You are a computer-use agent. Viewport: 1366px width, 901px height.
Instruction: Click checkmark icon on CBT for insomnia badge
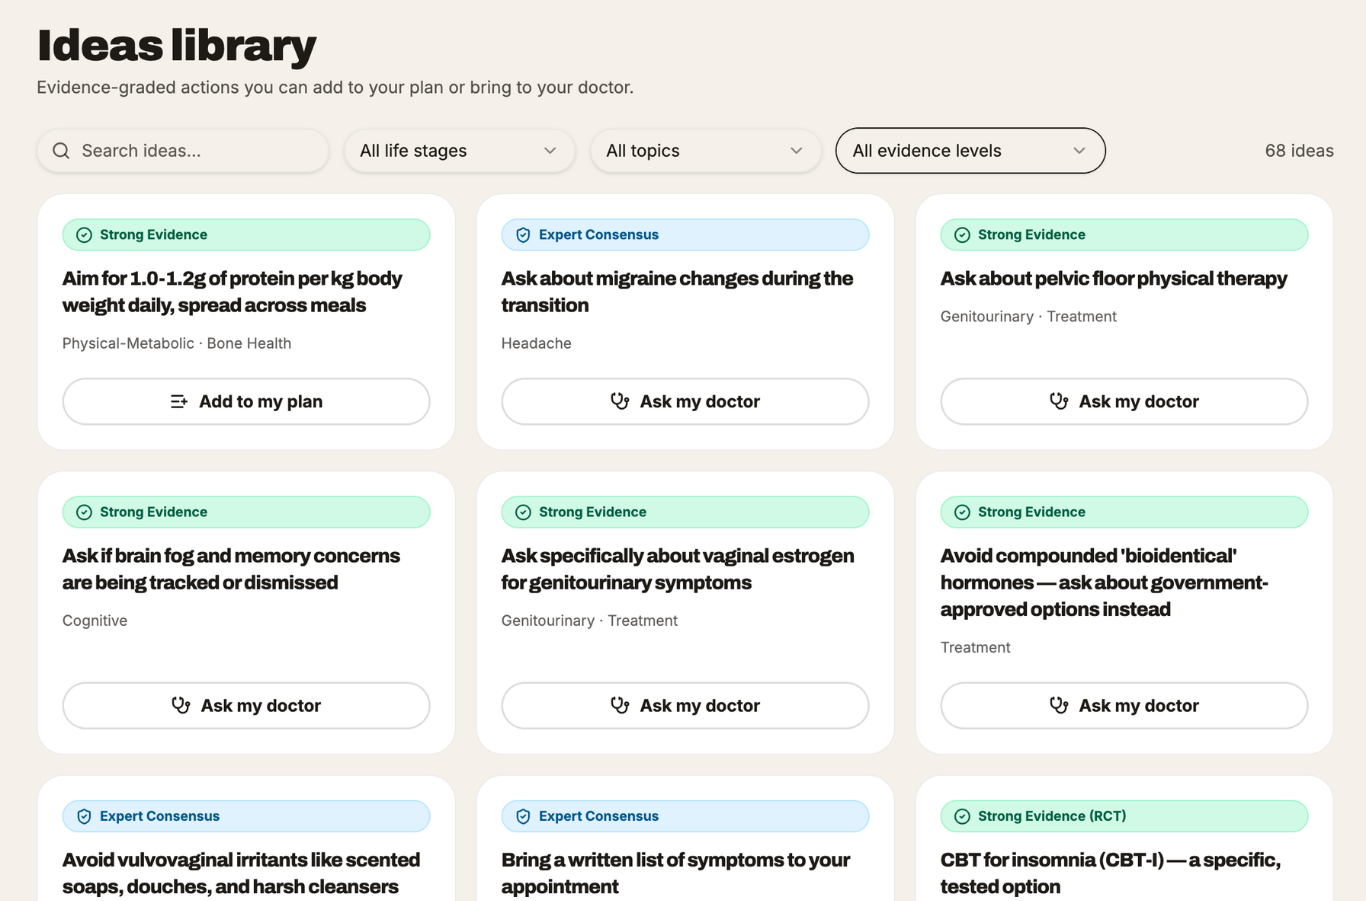pos(962,816)
